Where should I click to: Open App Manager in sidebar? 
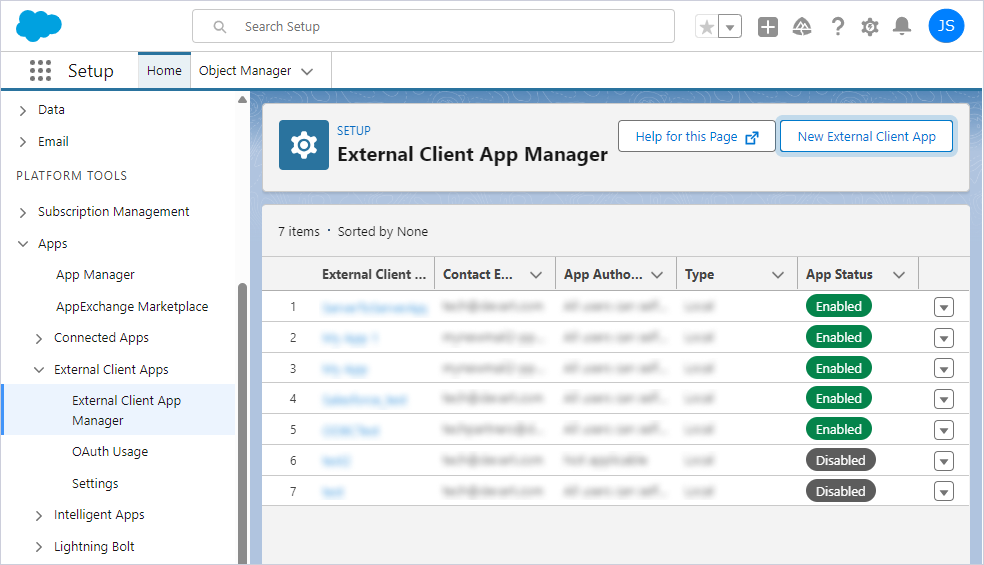pos(95,275)
